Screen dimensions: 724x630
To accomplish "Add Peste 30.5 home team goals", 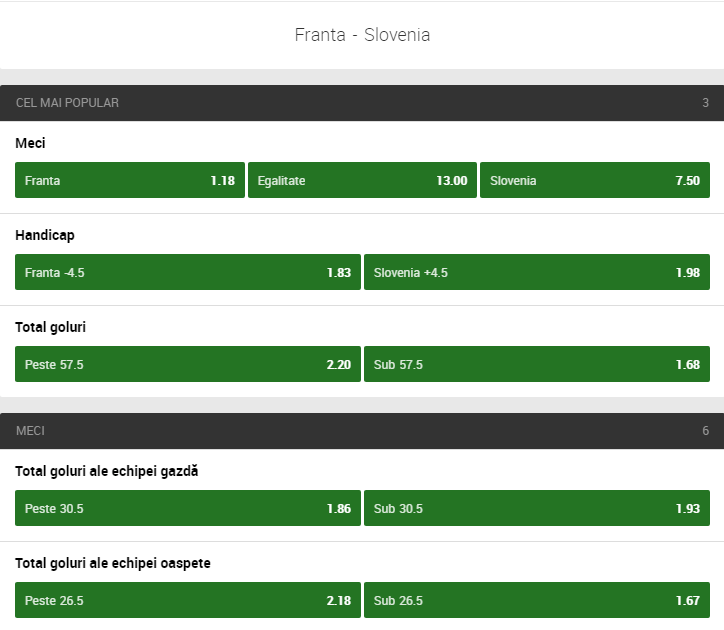I will pos(188,508).
